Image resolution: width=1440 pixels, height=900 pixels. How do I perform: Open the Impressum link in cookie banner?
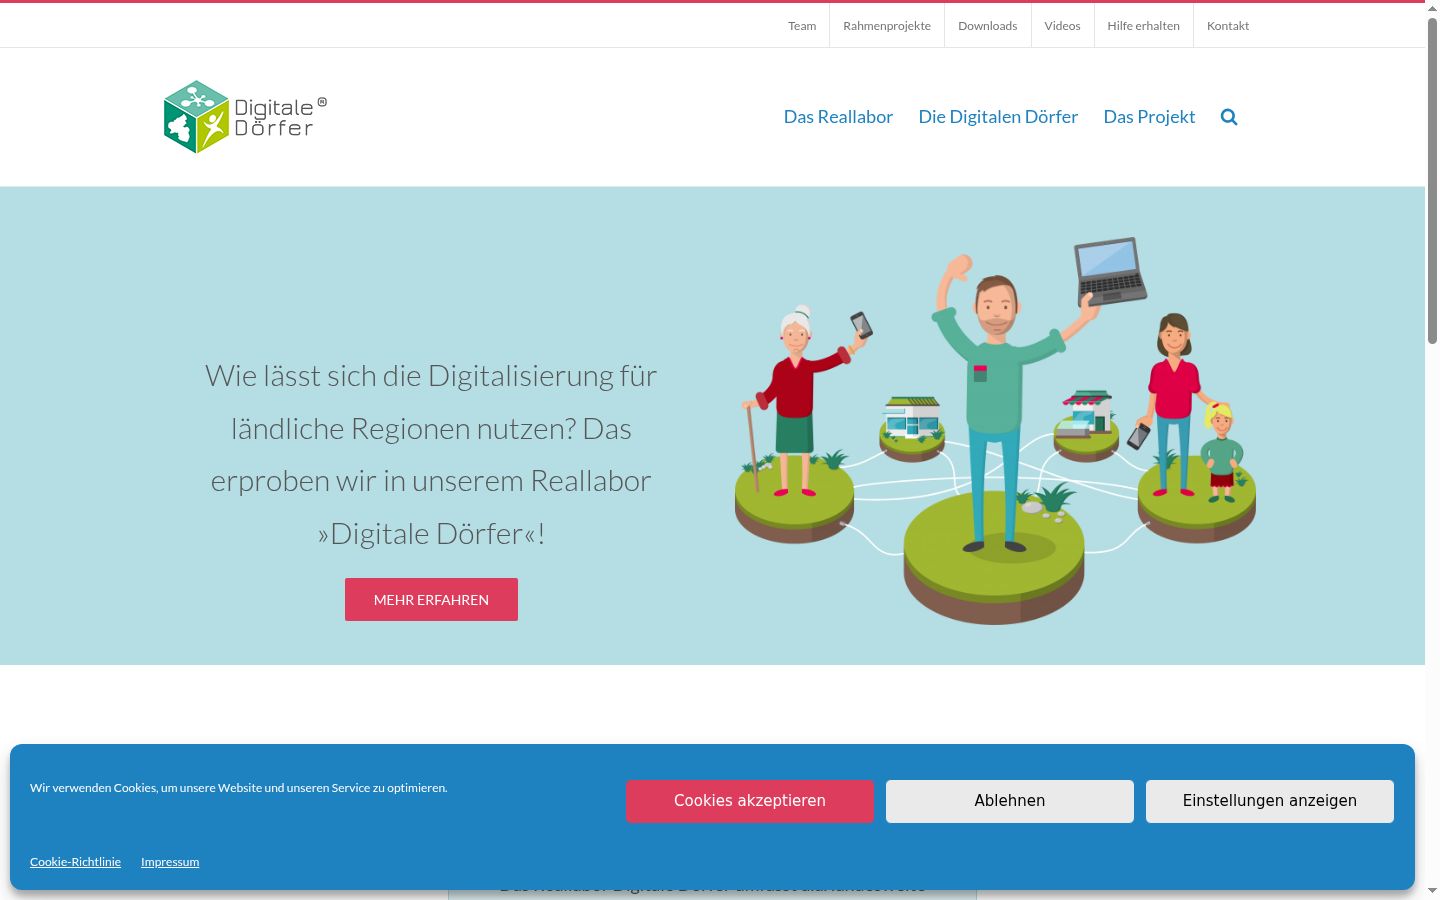coord(170,862)
